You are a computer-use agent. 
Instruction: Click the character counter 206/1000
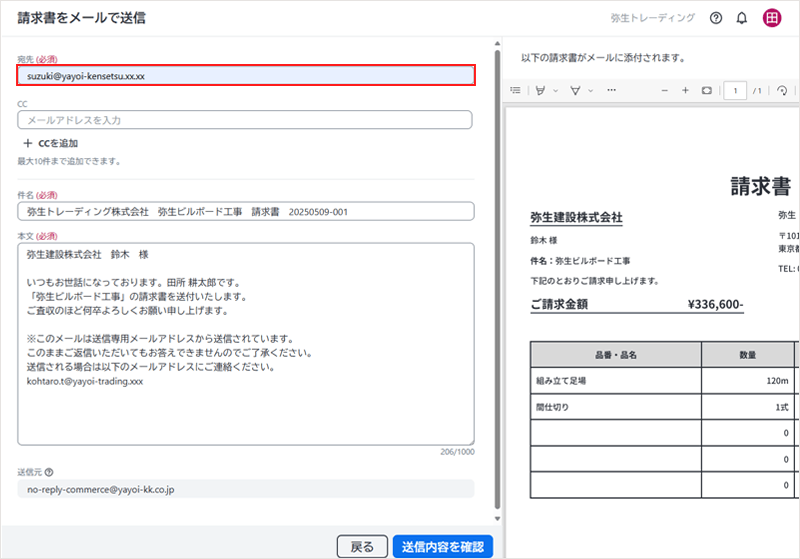coord(457,452)
